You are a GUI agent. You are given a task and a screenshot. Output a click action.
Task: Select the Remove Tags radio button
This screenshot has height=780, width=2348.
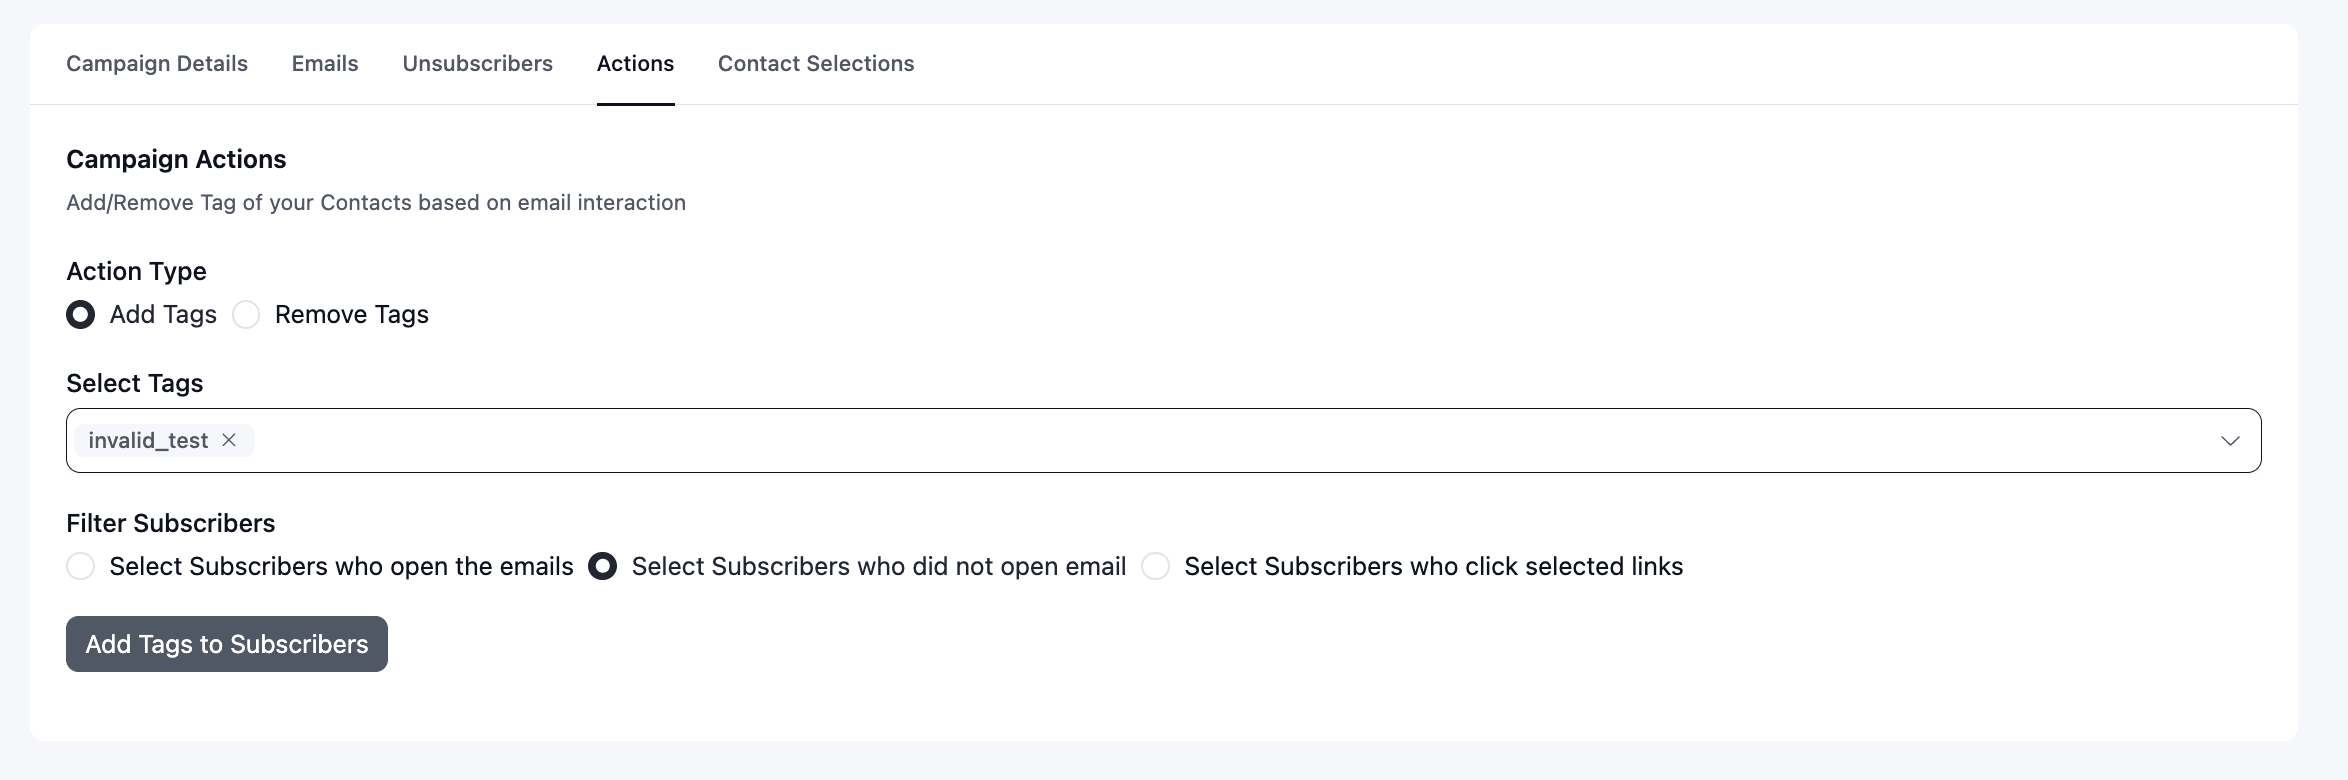tap(246, 315)
